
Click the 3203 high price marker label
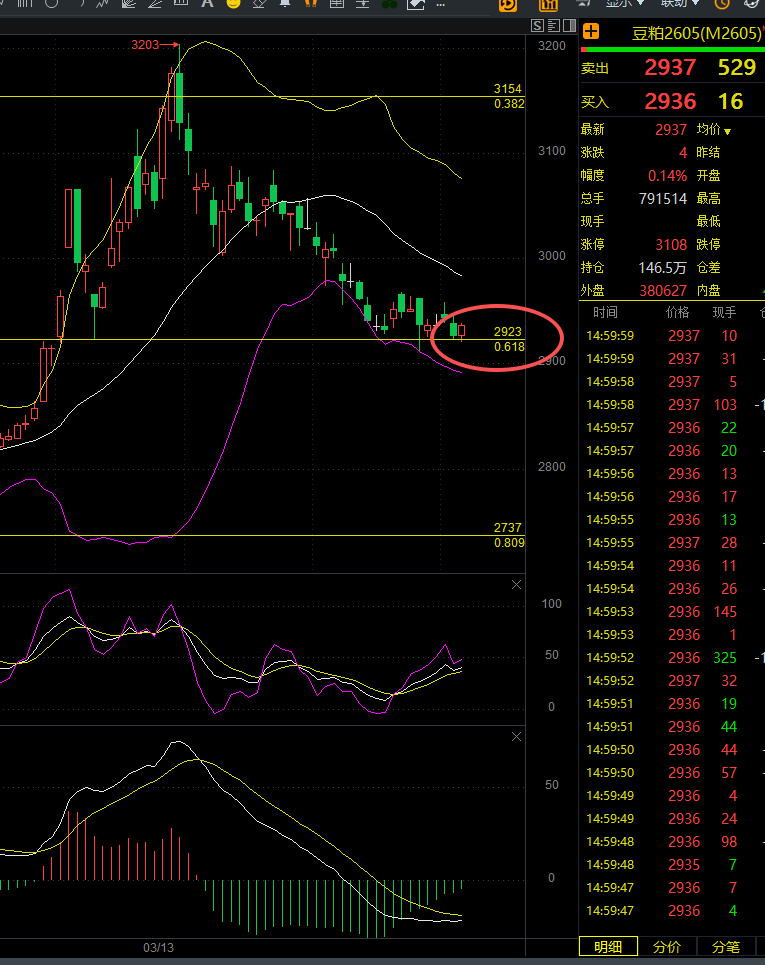pyautogui.click(x=145, y=45)
